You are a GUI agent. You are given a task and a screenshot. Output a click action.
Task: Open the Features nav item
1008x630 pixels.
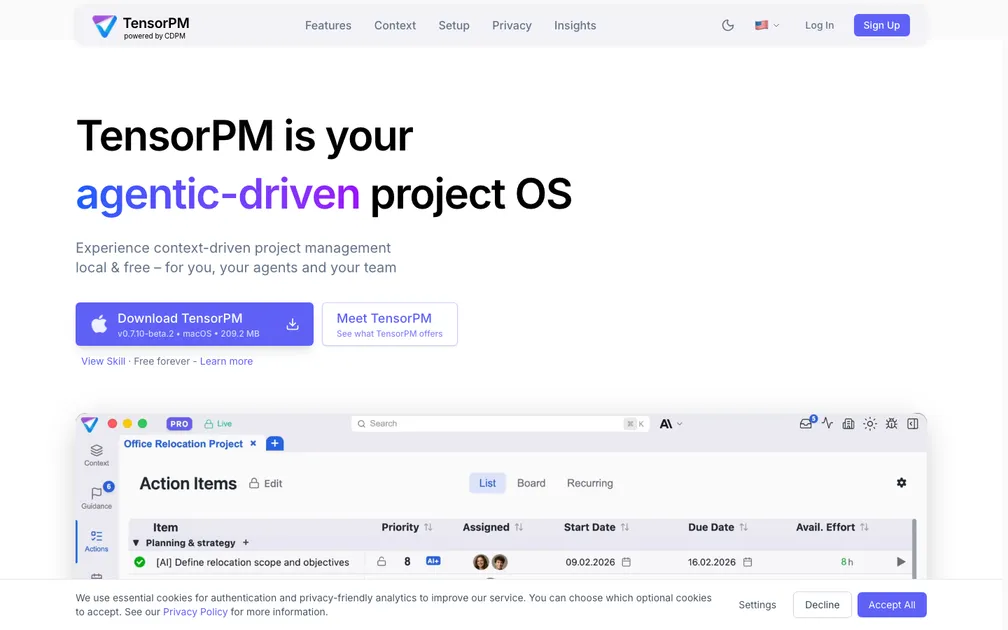(328, 25)
